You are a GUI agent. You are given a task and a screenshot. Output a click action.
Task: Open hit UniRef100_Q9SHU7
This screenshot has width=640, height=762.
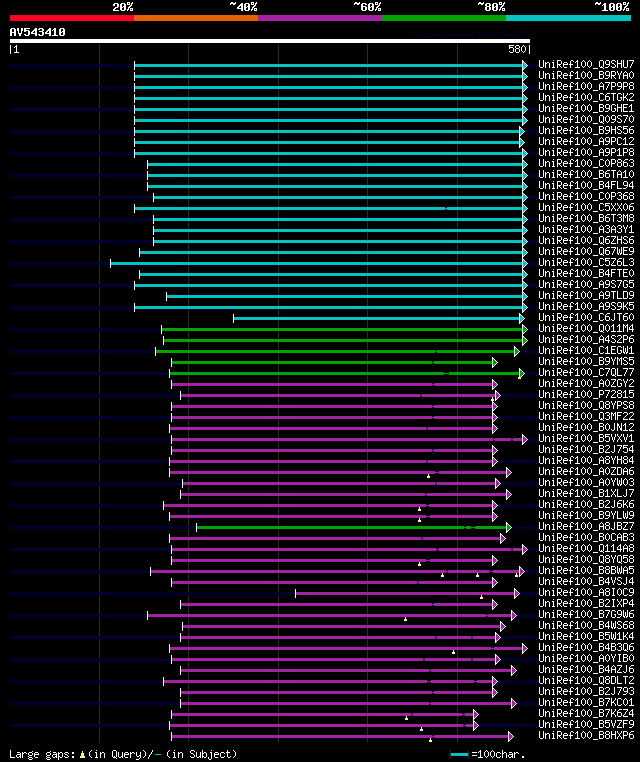pos(586,64)
